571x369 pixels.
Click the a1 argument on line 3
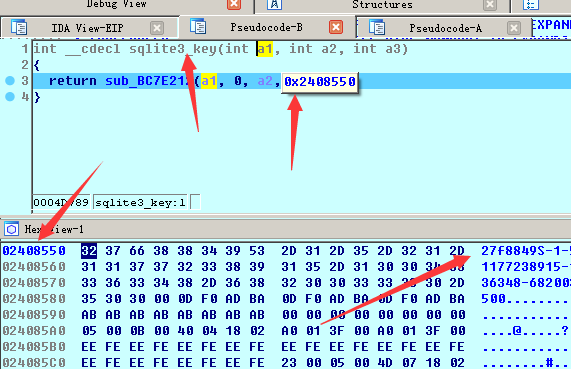pos(209,81)
